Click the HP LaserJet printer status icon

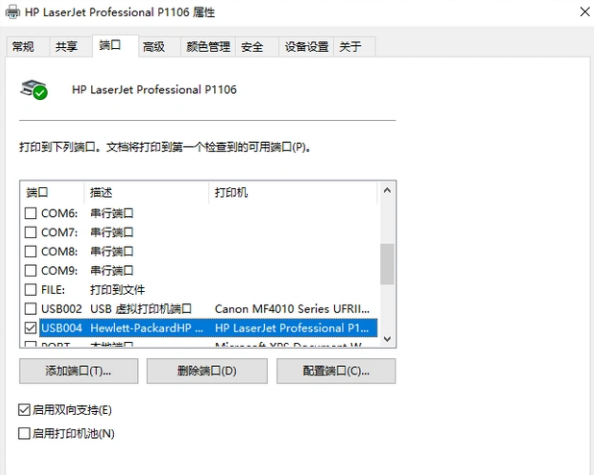[x=34, y=90]
